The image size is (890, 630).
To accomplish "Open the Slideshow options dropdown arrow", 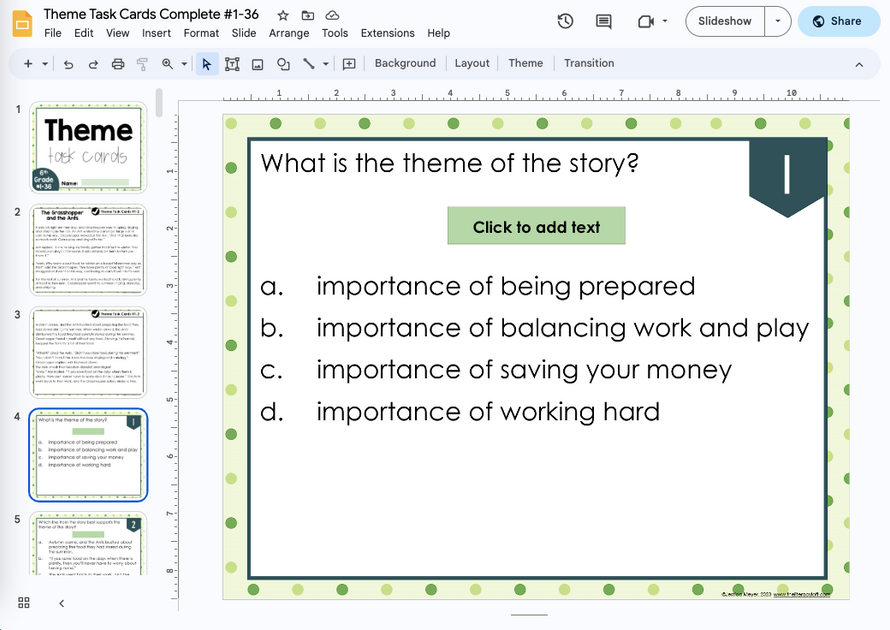I will point(777,20).
